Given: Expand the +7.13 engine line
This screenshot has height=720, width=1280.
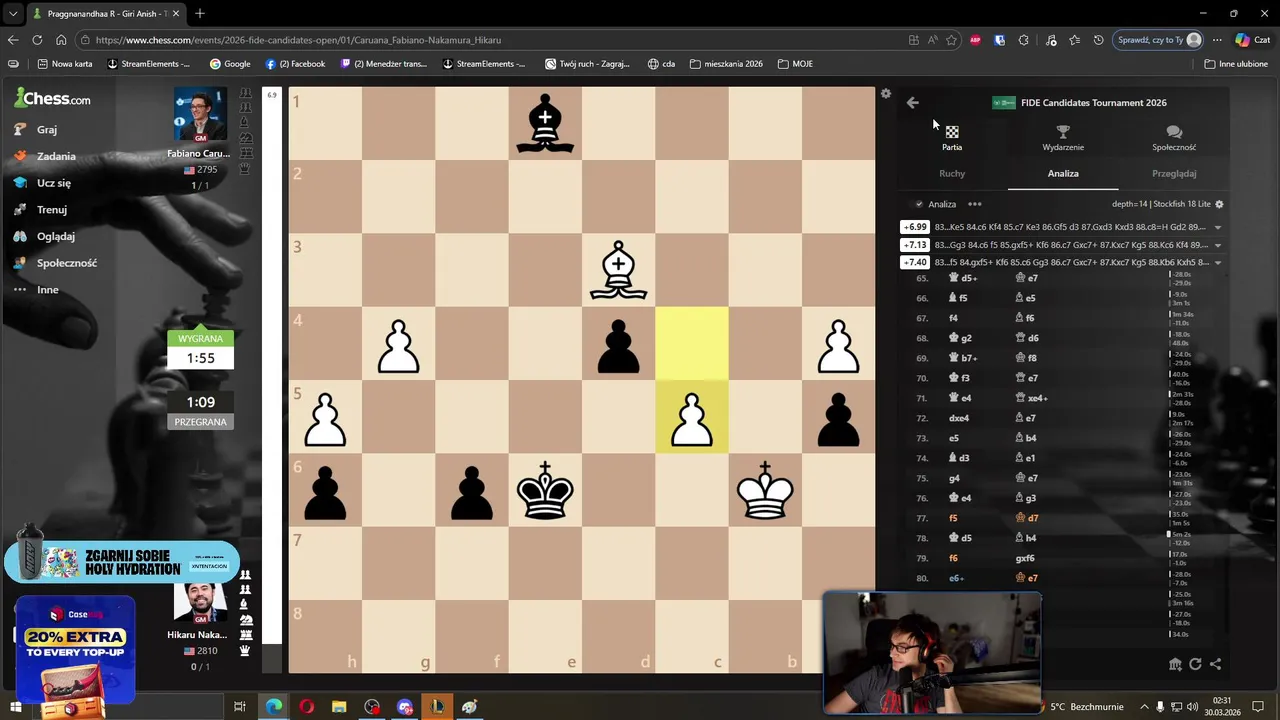Looking at the screenshot, I should click(x=1217, y=245).
